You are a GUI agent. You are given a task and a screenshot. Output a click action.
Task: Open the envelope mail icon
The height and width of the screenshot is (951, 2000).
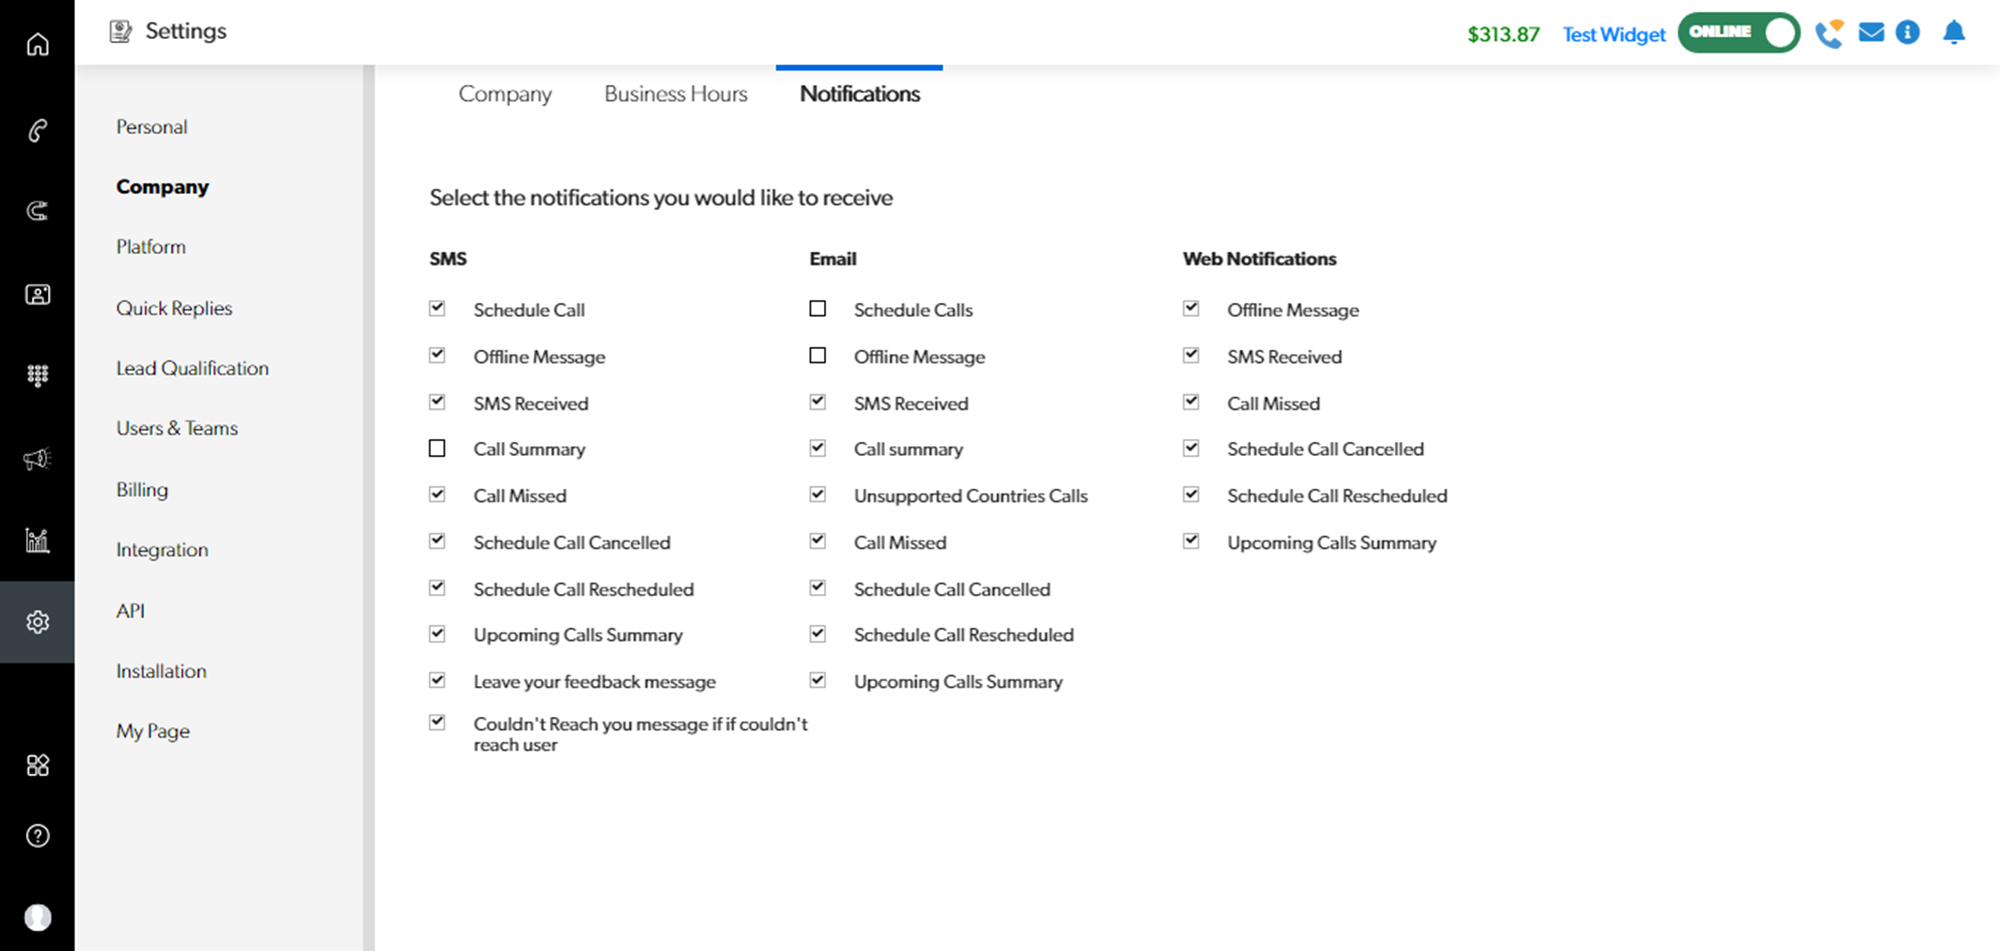1871,33
